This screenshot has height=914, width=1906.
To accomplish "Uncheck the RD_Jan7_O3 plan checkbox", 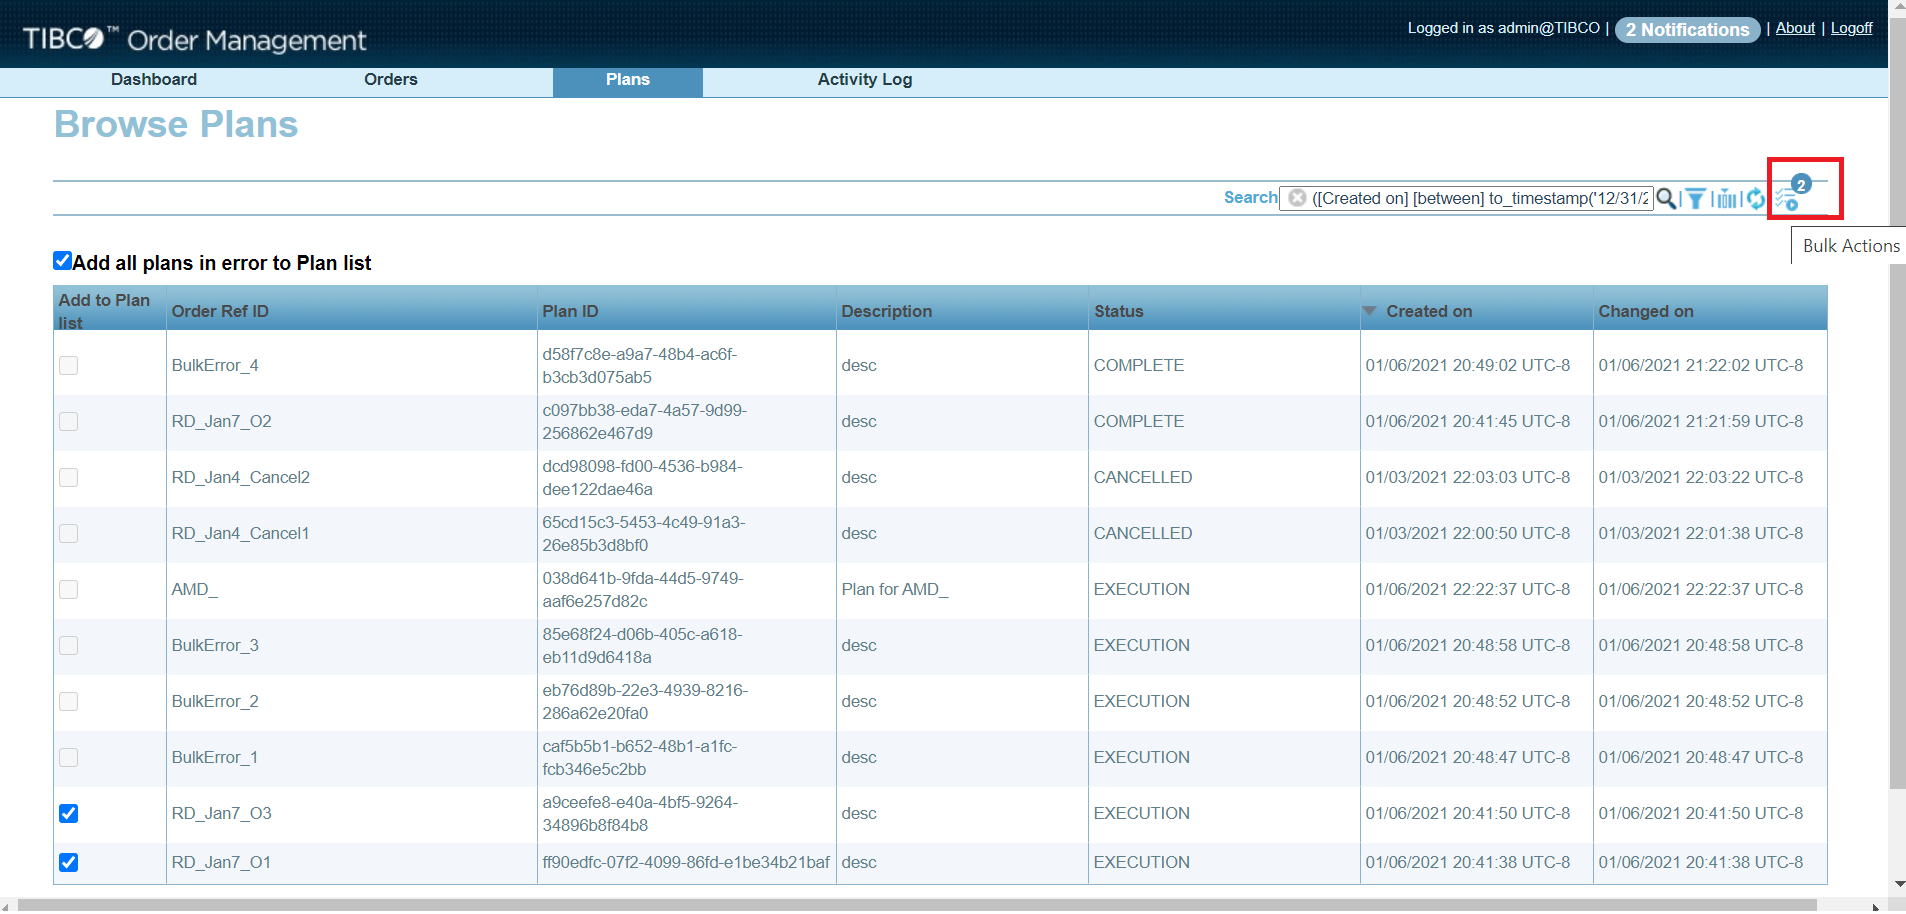I will 69,813.
